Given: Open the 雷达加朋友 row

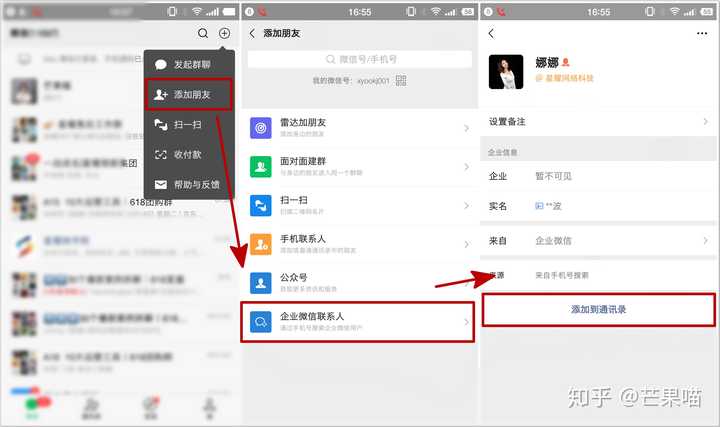Looking at the screenshot, I should [360, 128].
